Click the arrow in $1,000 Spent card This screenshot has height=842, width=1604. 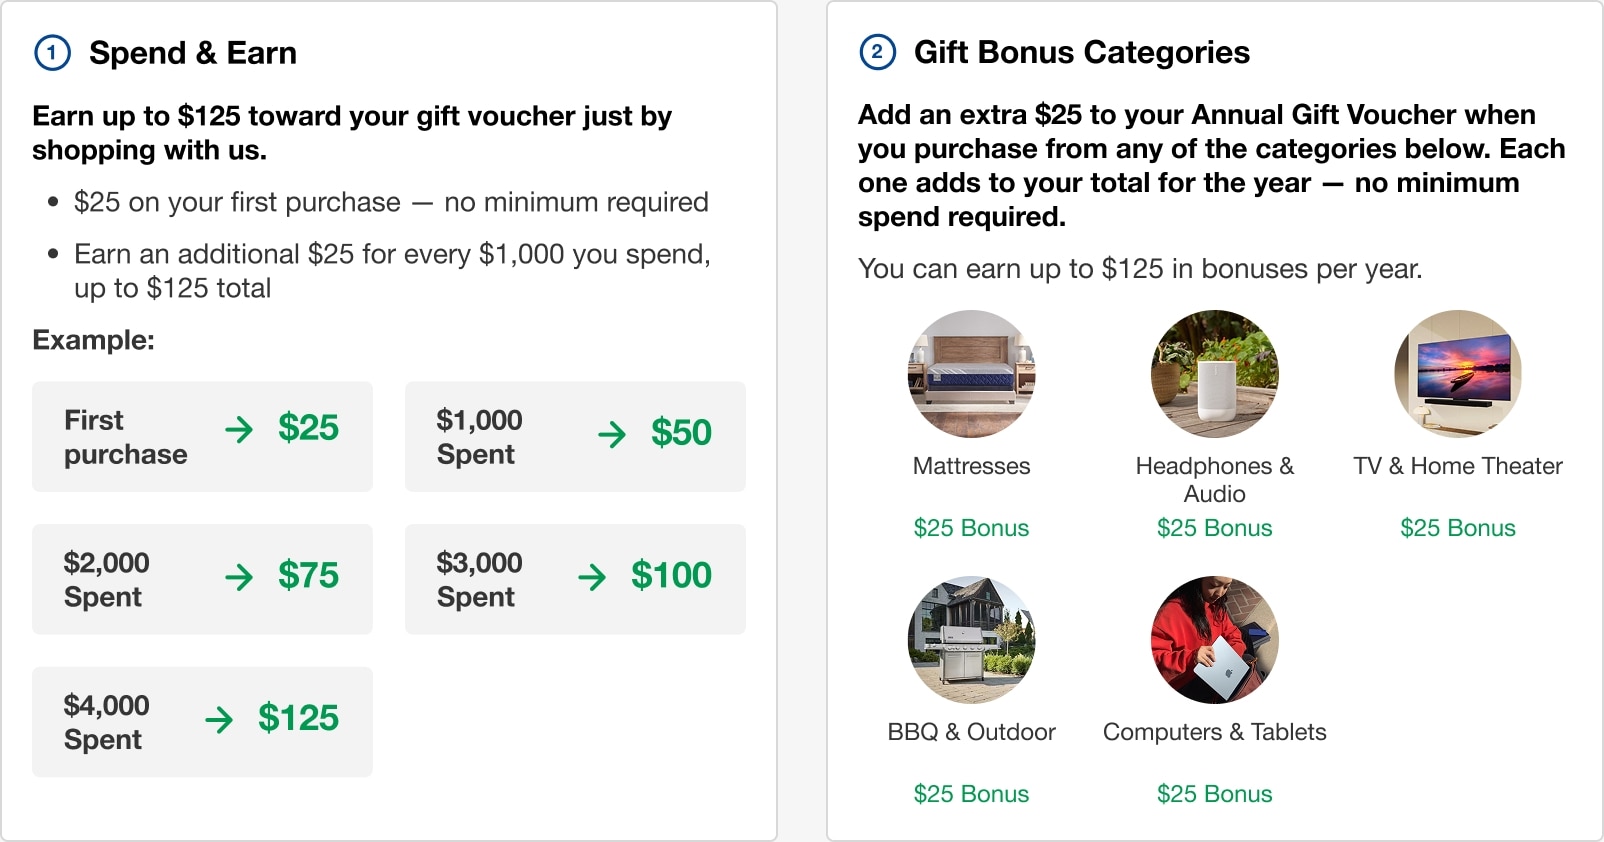point(612,434)
